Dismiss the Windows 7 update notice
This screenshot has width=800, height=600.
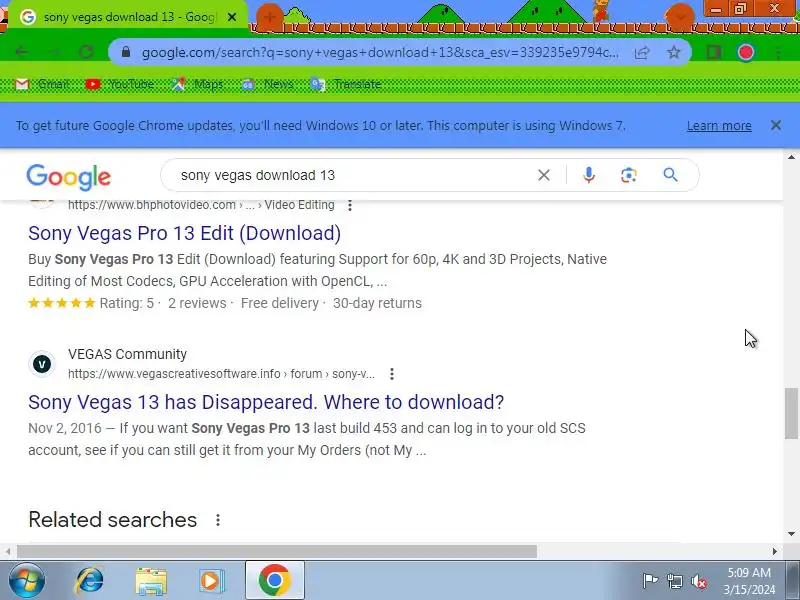tap(776, 125)
